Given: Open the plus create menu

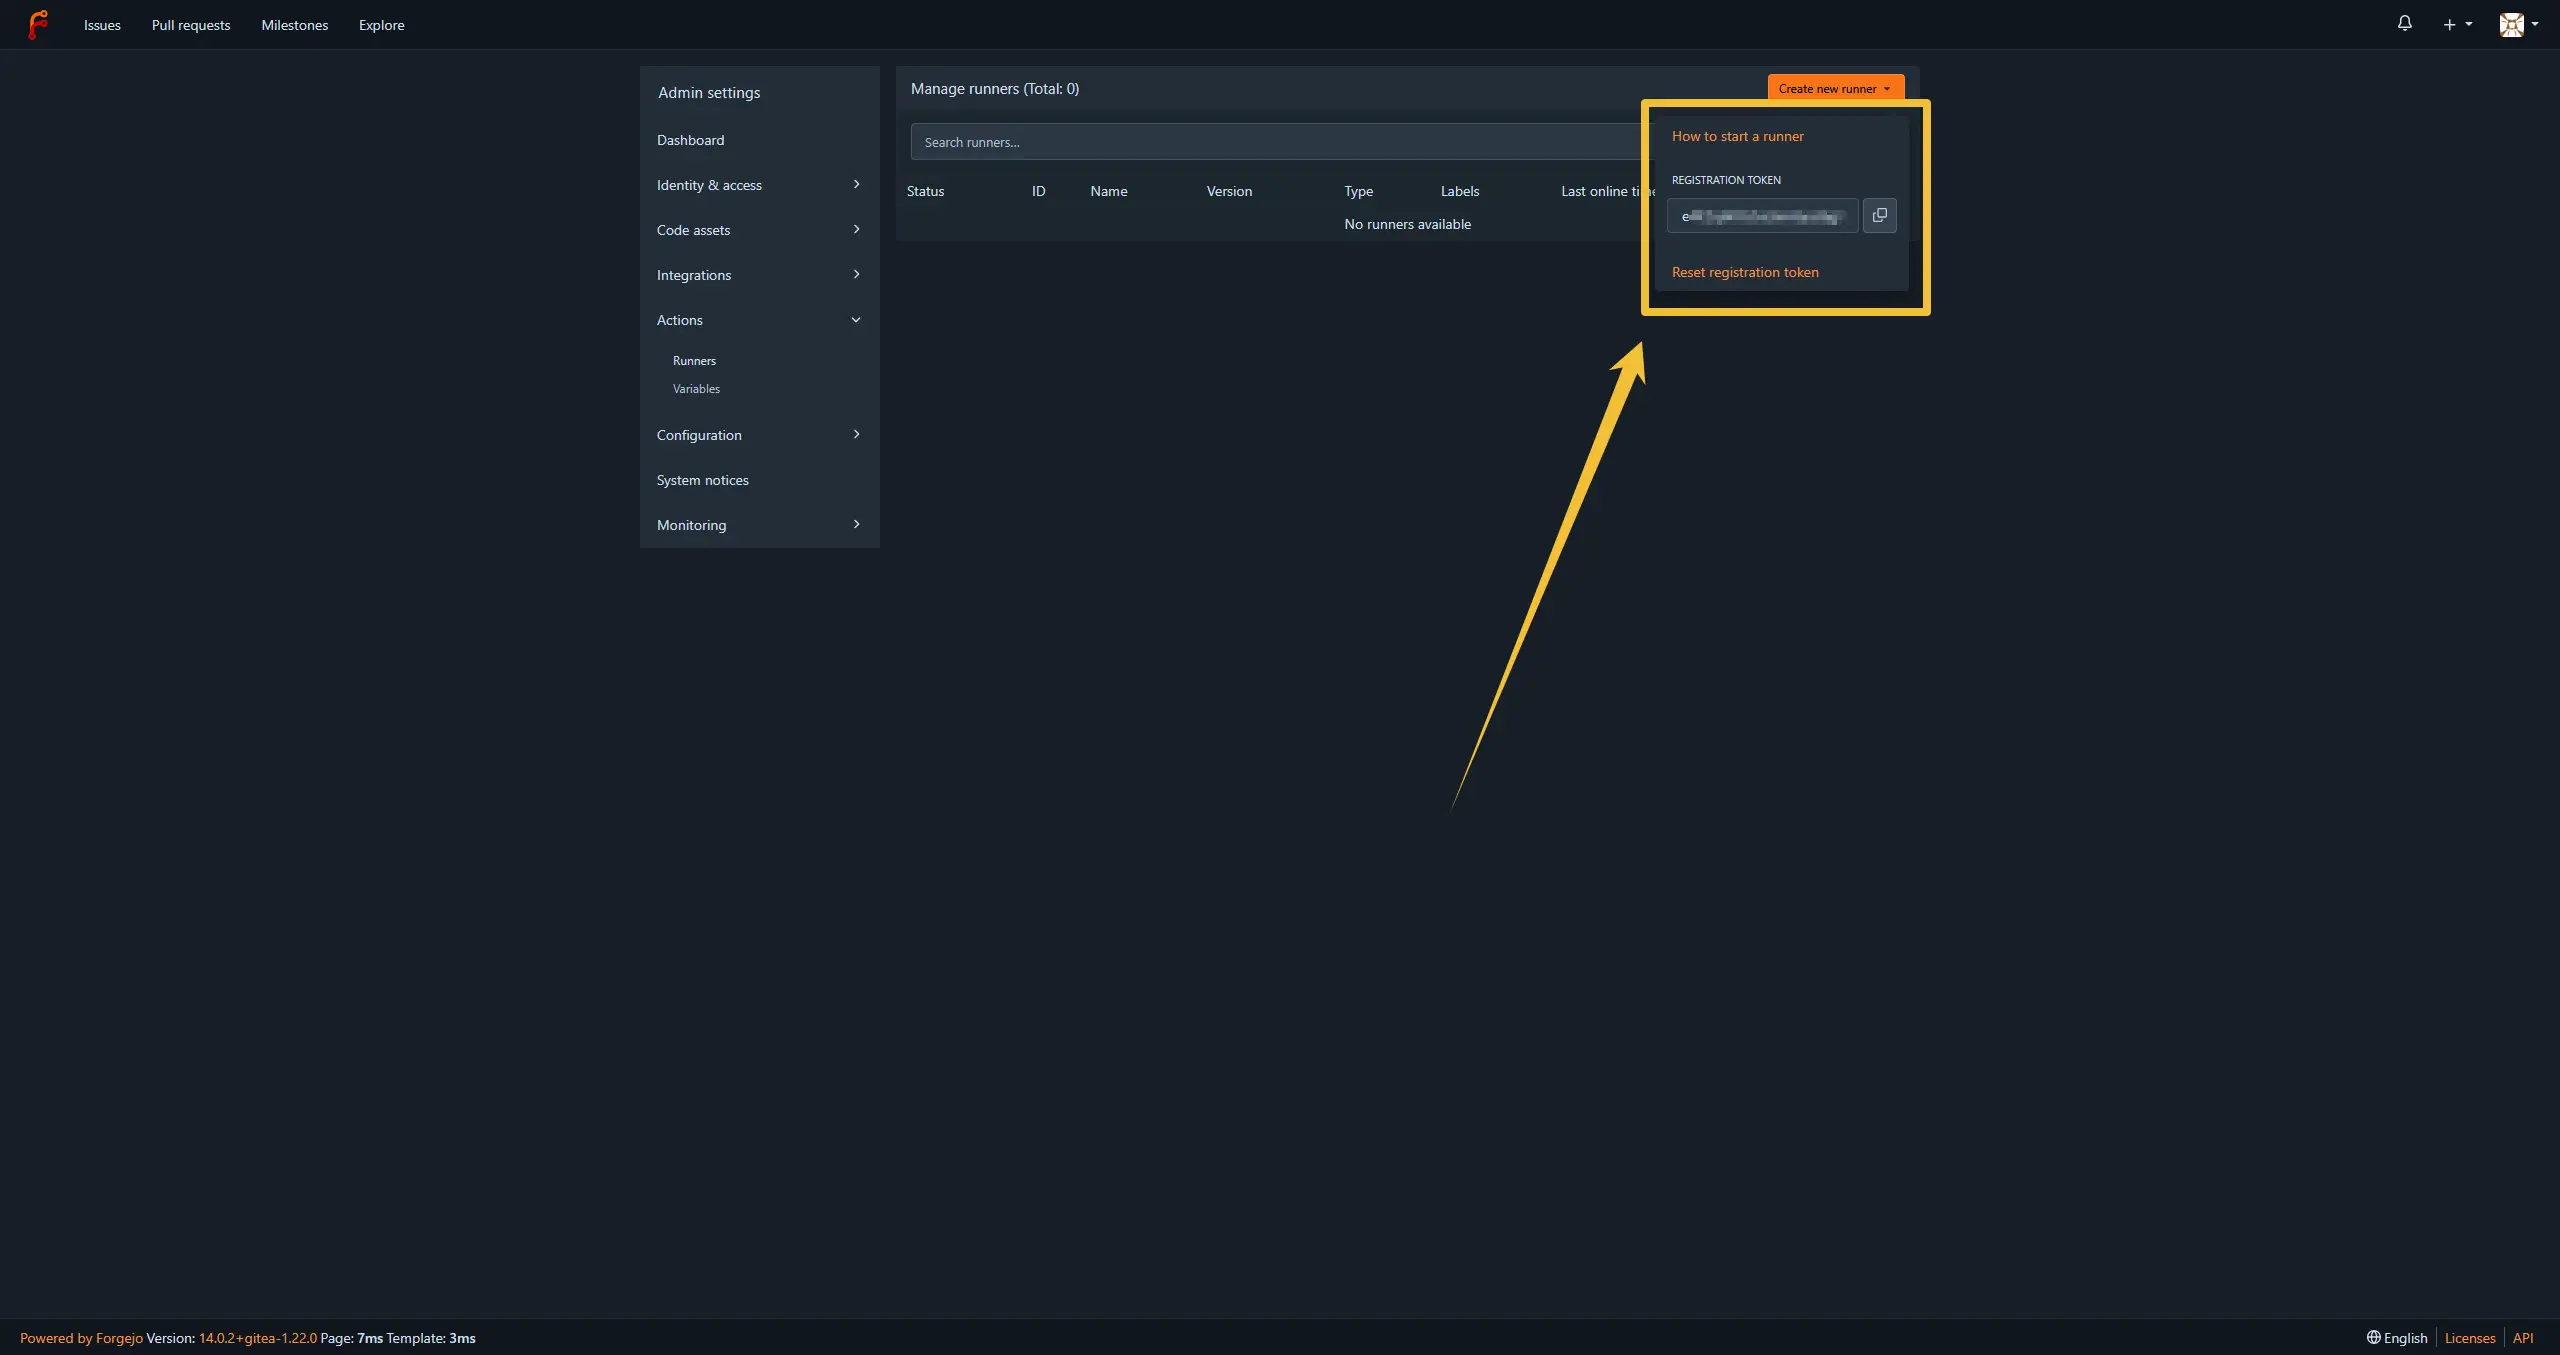Looking at the screenshot, I should pos(2455,24).
